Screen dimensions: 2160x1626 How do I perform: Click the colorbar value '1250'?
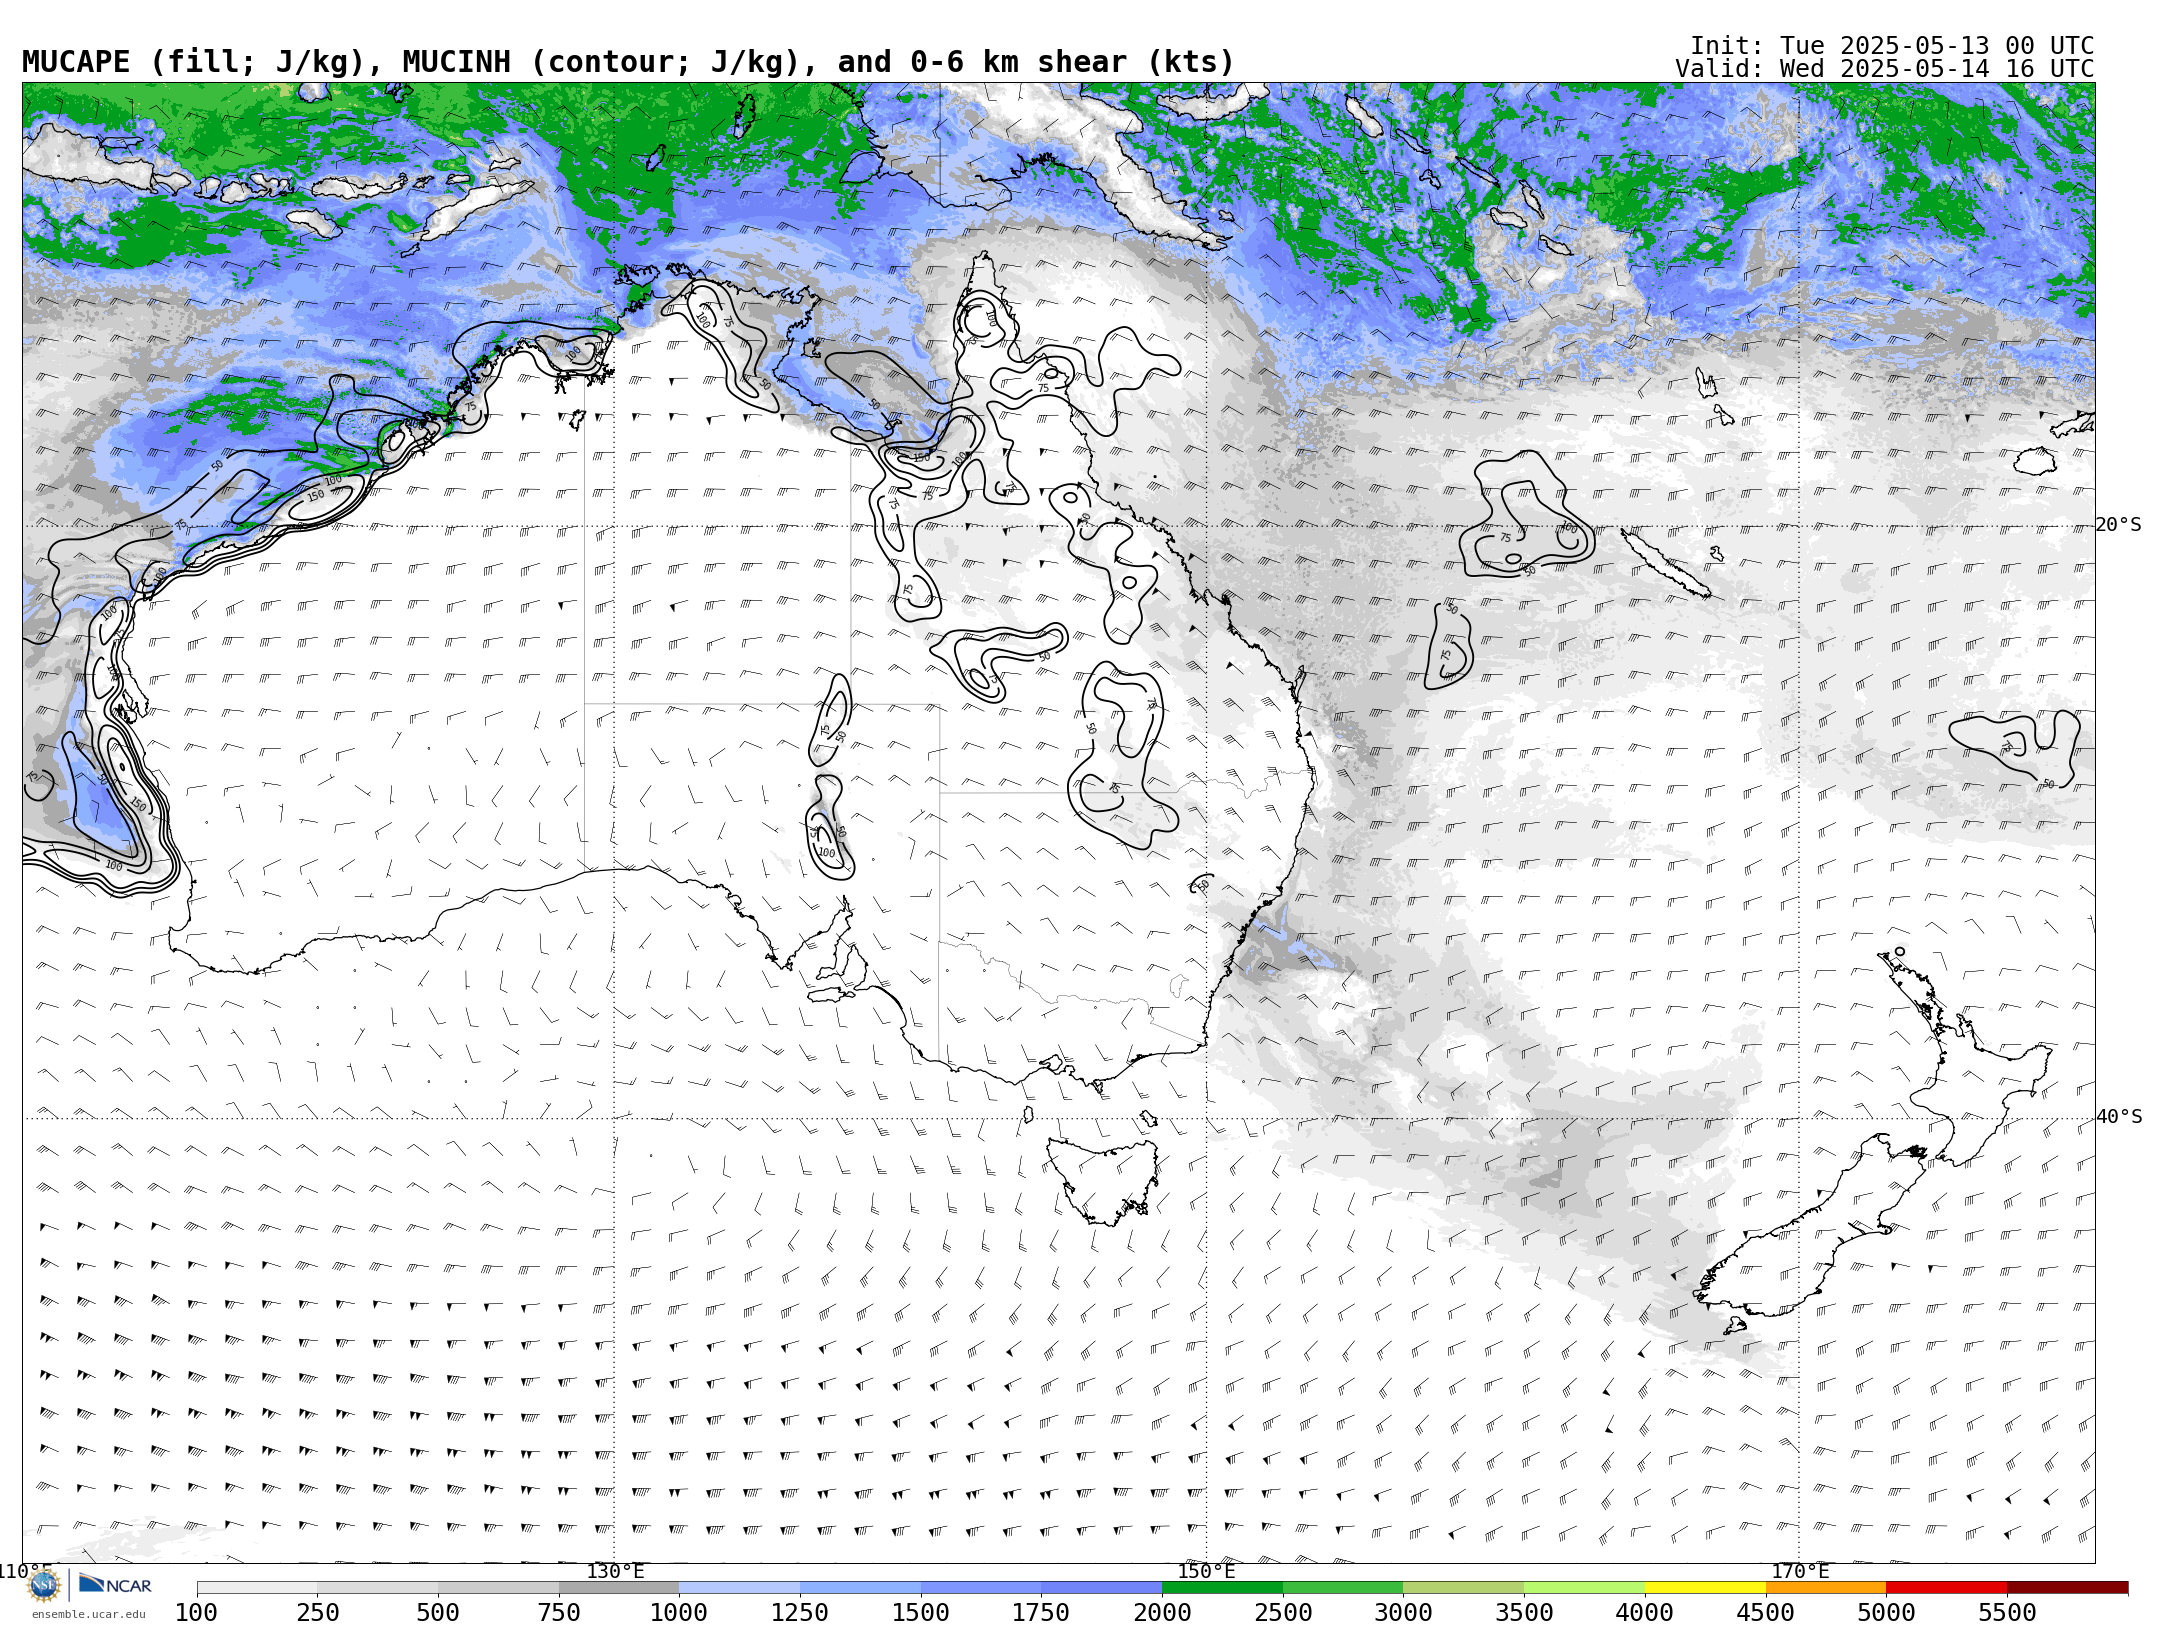click(x=800, y=1613)
